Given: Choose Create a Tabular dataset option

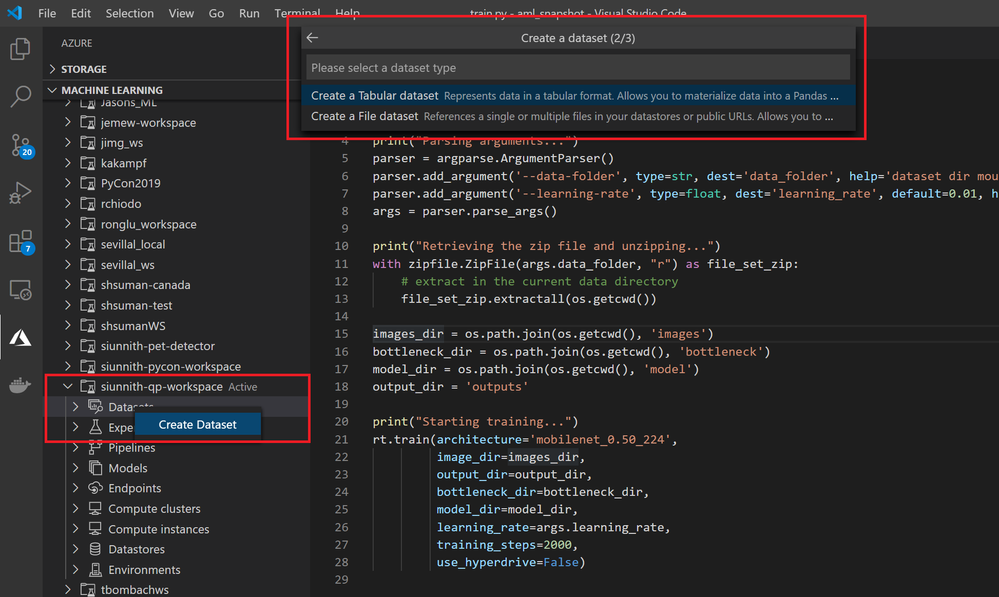Looking at the screenshot, I should (374, 96).
